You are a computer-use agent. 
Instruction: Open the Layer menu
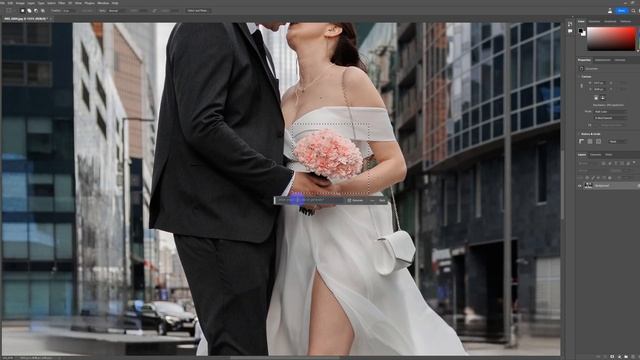click(31, 3)
